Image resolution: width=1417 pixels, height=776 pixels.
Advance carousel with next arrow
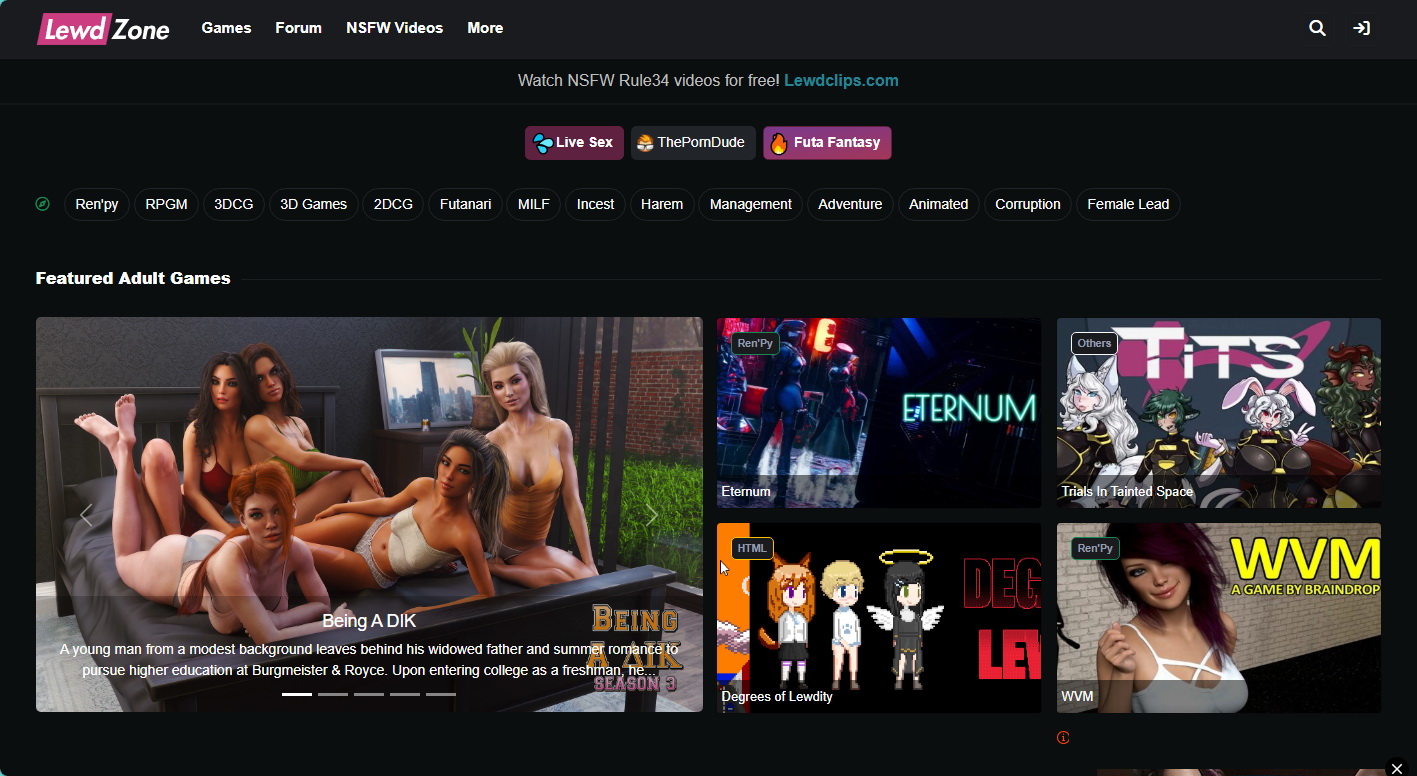tap(653, 515)
